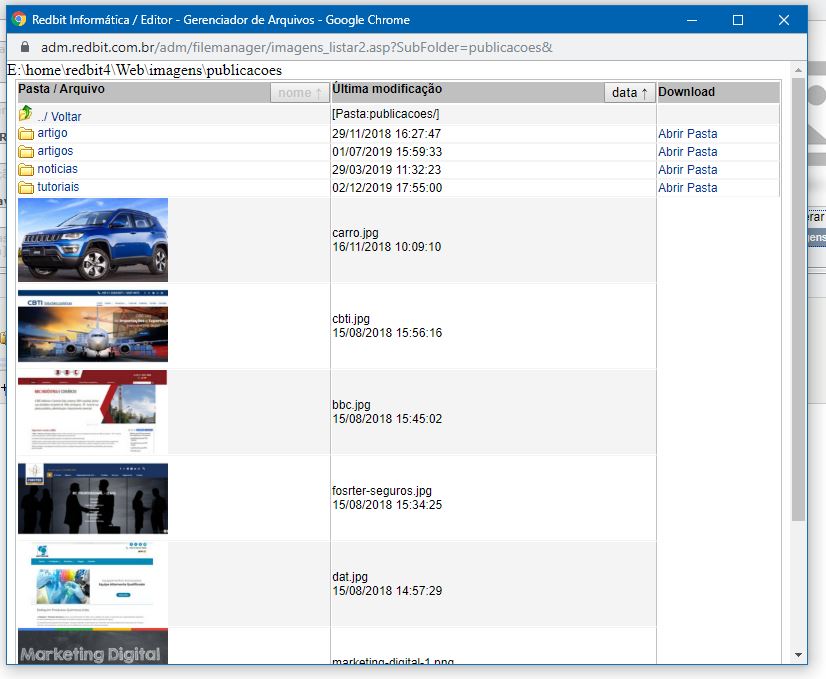Click Abrir Pasta for artigos row
This screenshot has width=826, height=679.
(x=687, y=152)
